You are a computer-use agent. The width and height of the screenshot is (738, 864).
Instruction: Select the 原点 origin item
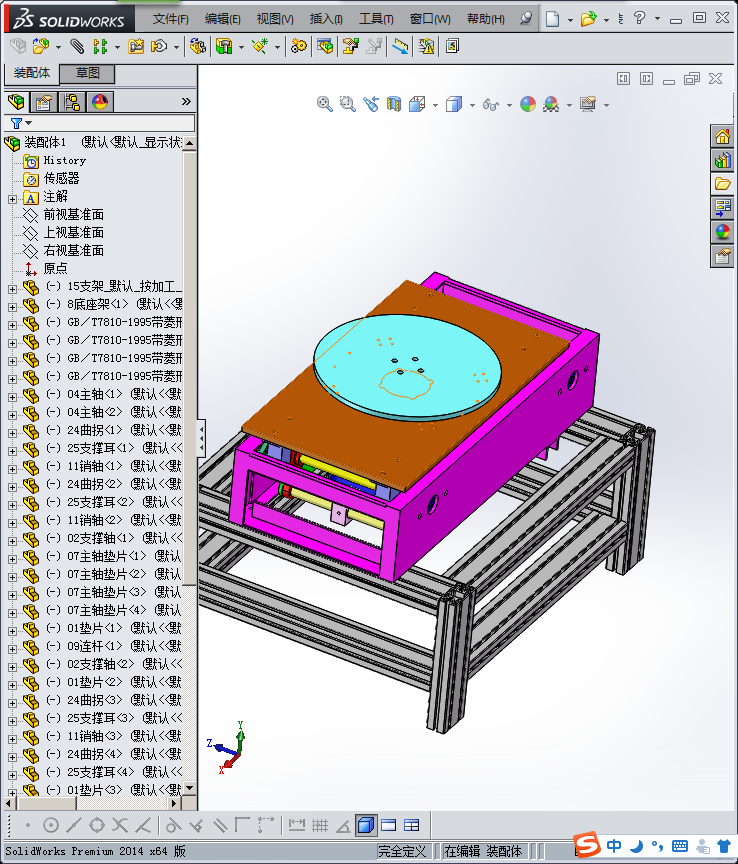point(56,268)
